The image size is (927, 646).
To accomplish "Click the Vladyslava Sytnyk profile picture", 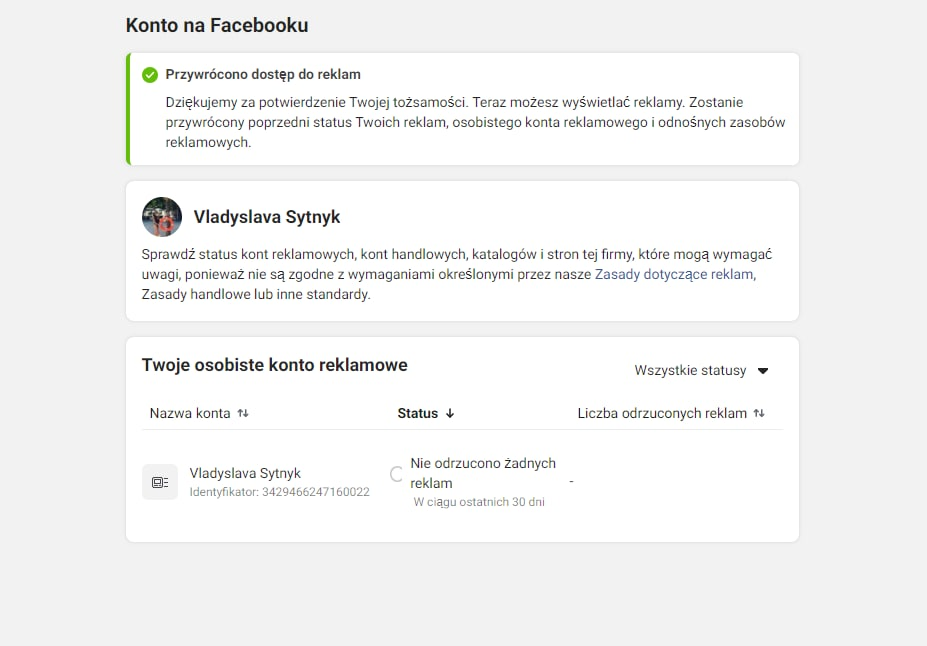I will tap(162, 217).
